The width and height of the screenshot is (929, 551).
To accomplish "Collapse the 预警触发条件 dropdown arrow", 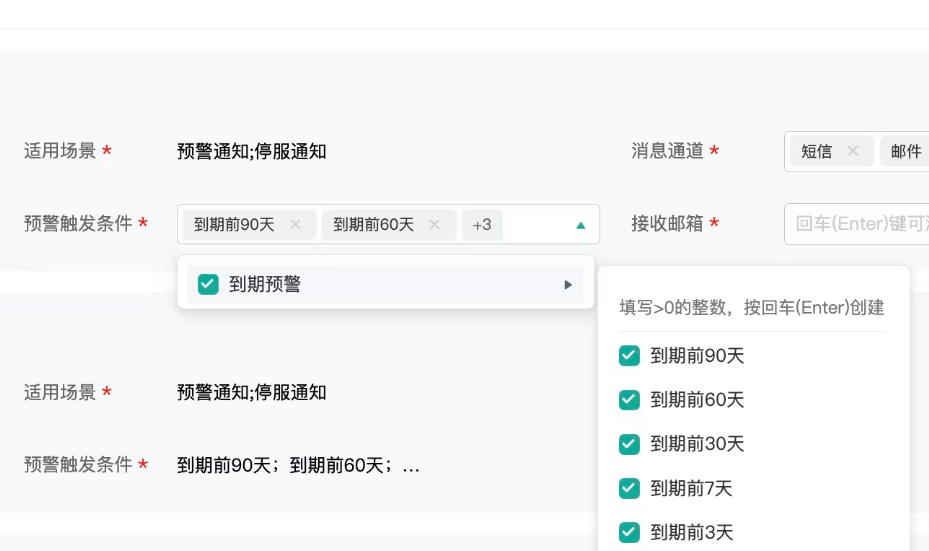I will [581, 225].
